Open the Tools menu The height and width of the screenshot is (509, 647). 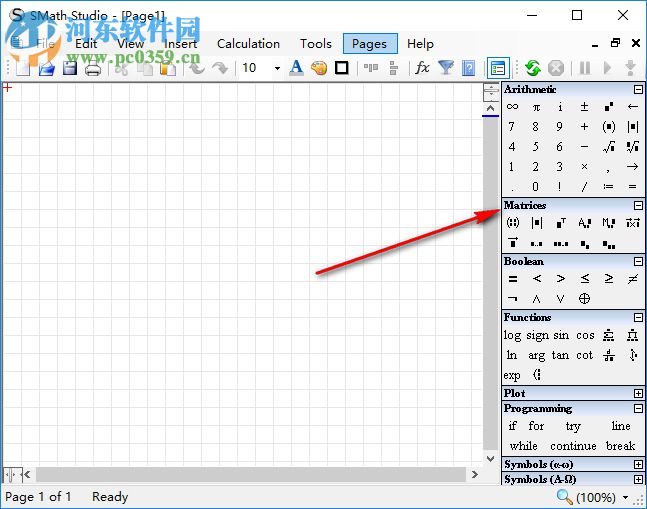(316, 44)
